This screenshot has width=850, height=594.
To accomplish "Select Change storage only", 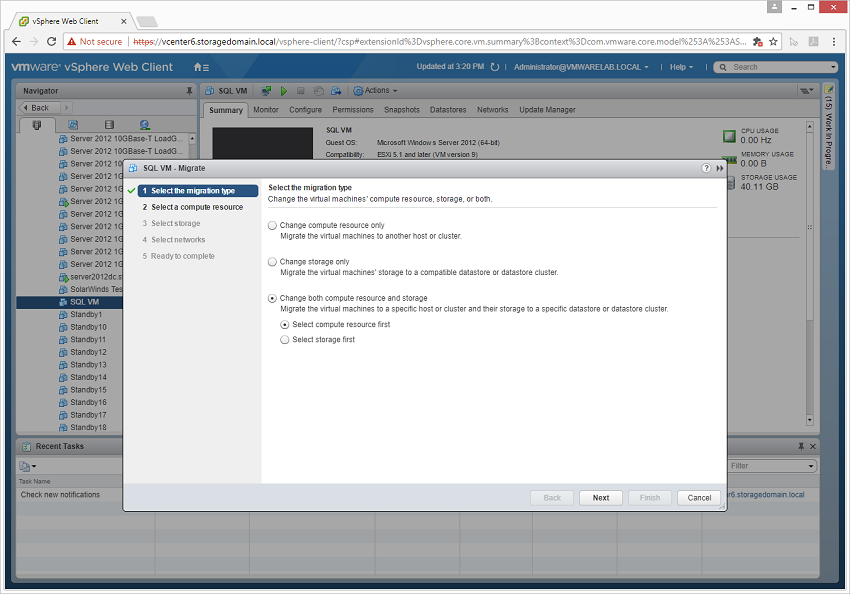I will pos(272,262).
